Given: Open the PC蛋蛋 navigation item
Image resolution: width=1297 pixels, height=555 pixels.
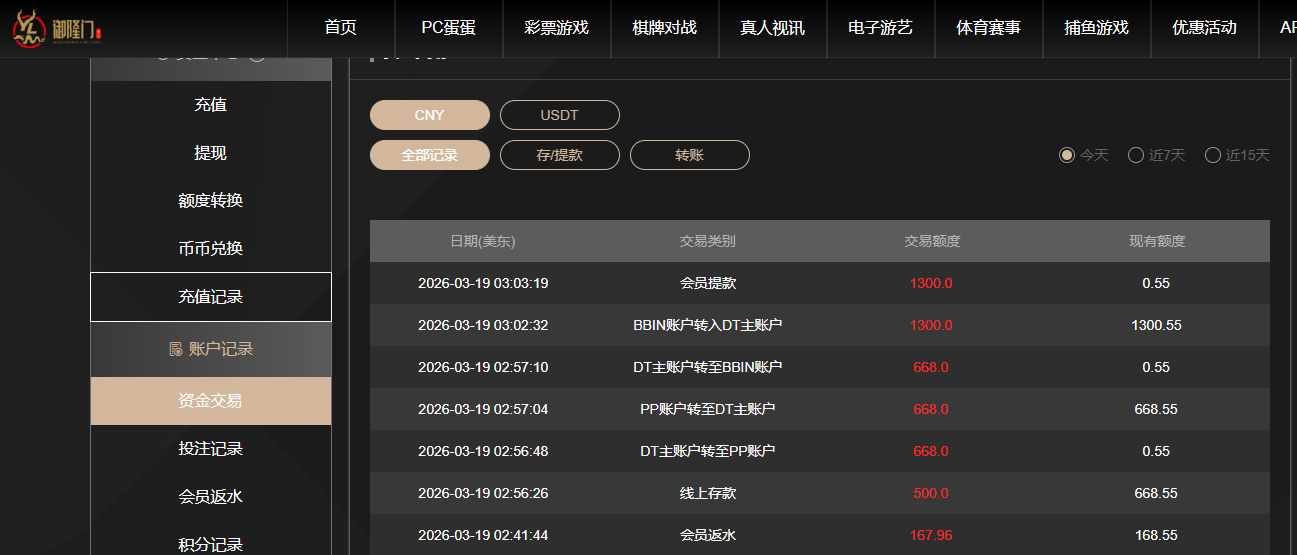Looking at the screenshot, I should pyautogui.click(x=449, y=28).
